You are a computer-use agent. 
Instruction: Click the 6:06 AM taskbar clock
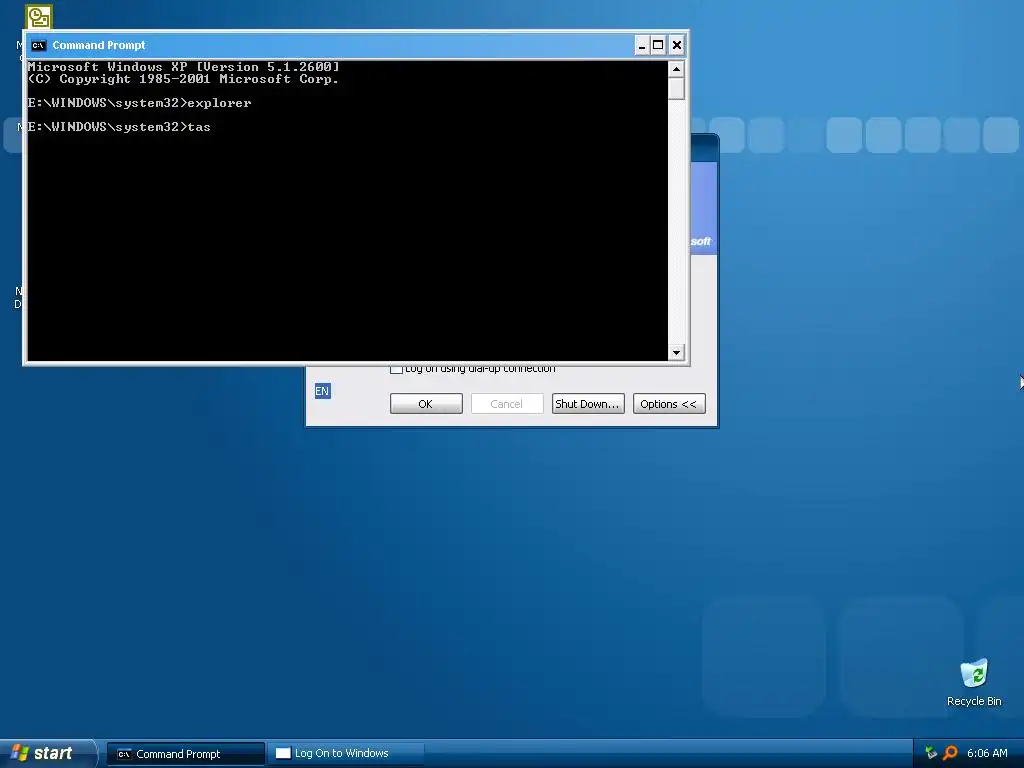(x=987, y=753)
